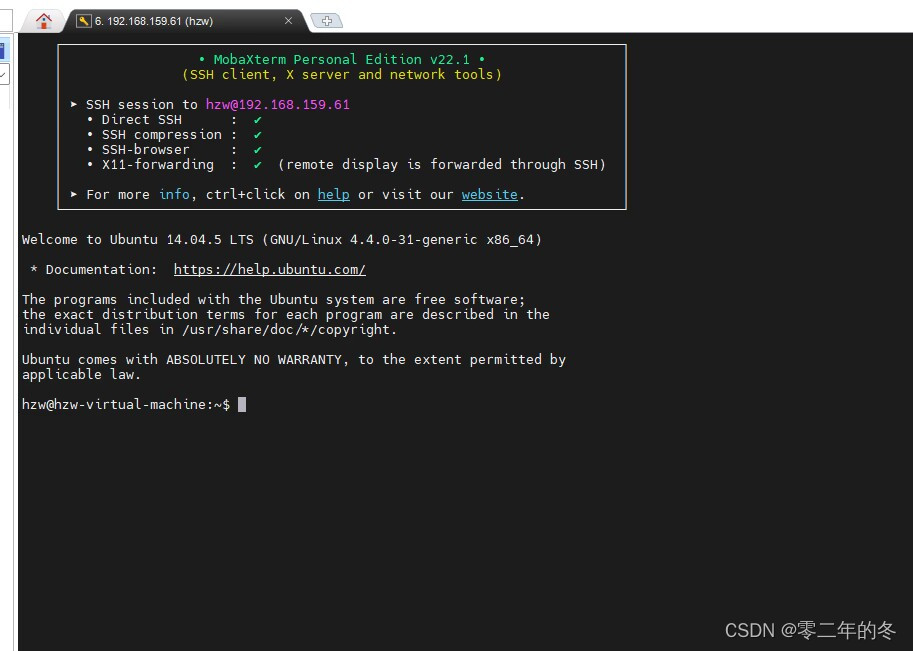Open the Home tab with house icon
The height and width of the screenshot is (651, 913).
(x=44, y=21)
